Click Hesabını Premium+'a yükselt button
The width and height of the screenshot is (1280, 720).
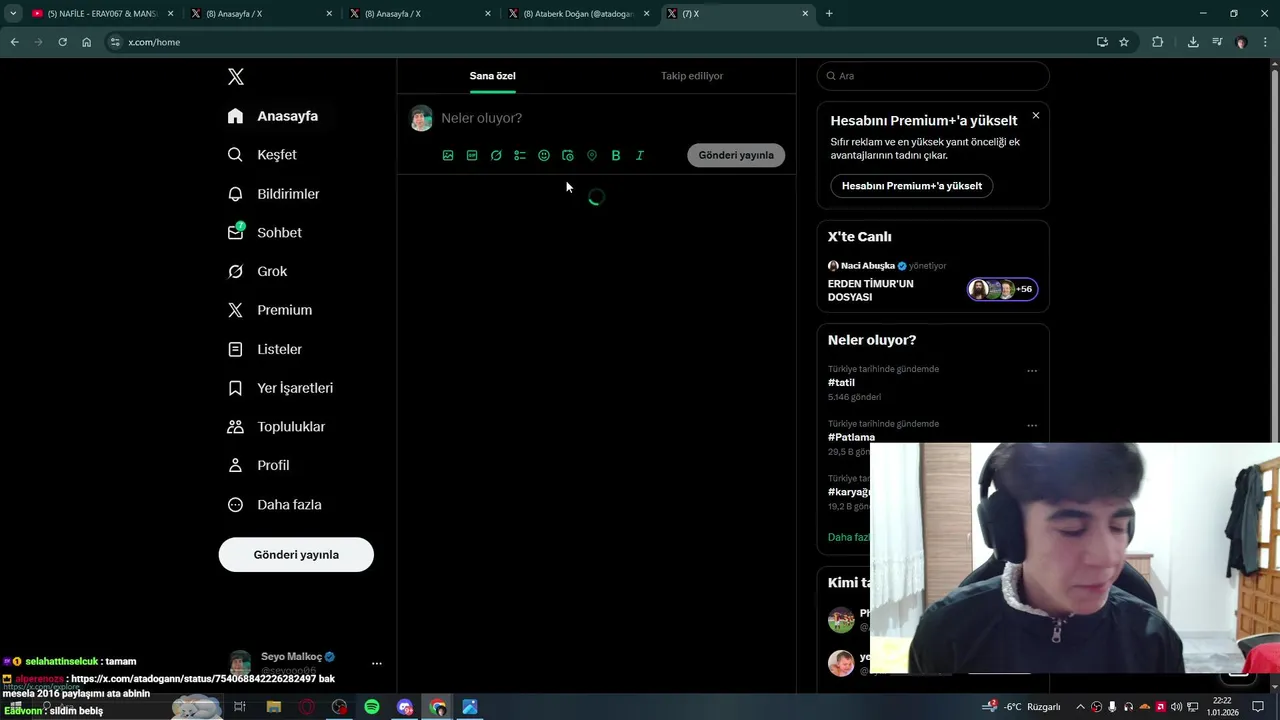click(x=911, y=186)
